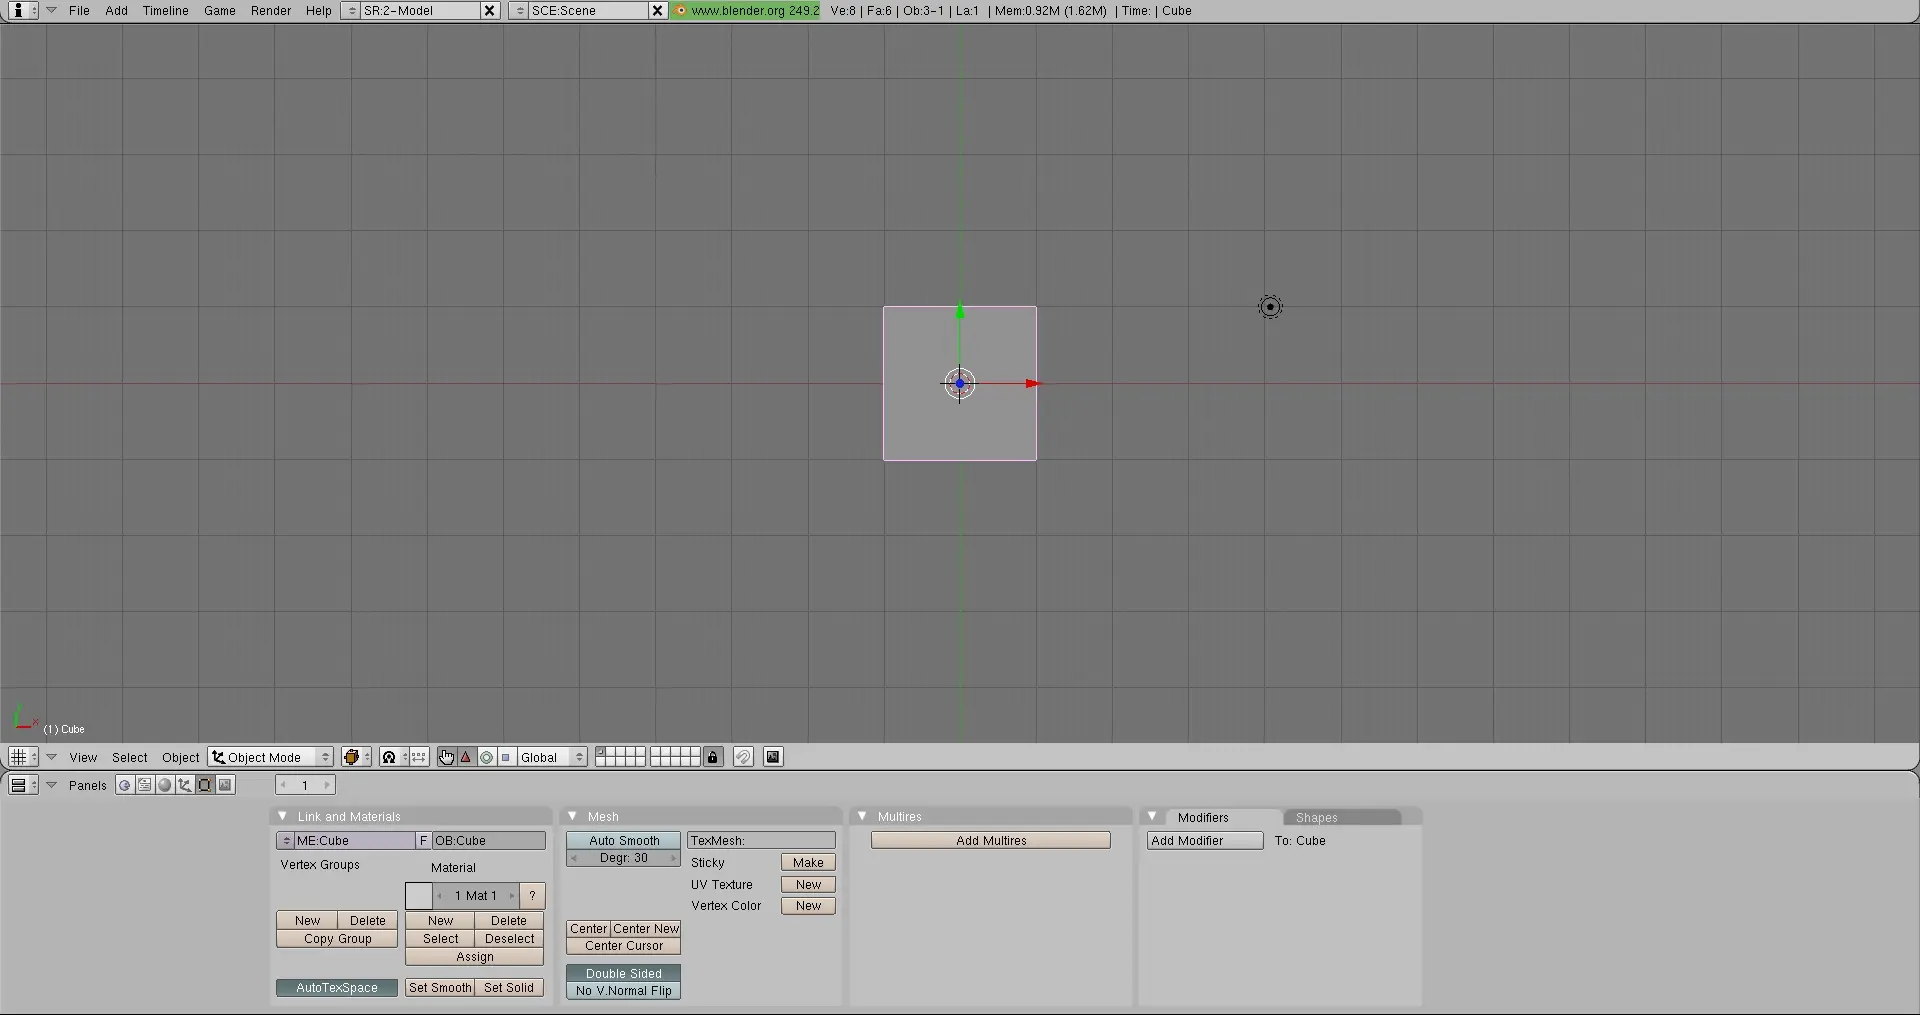
Task: Click the OB:Cube object name field
Action: pyautogui.click(x=488, y=841)
